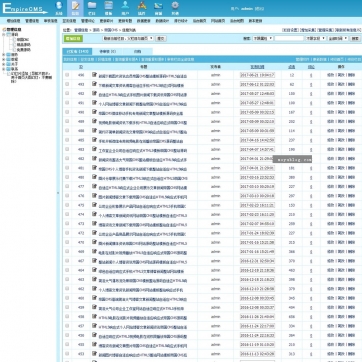Screen dimensions: 362x362
Task: Click the sidebar collapse handle on divider
Action: (59, 193)
